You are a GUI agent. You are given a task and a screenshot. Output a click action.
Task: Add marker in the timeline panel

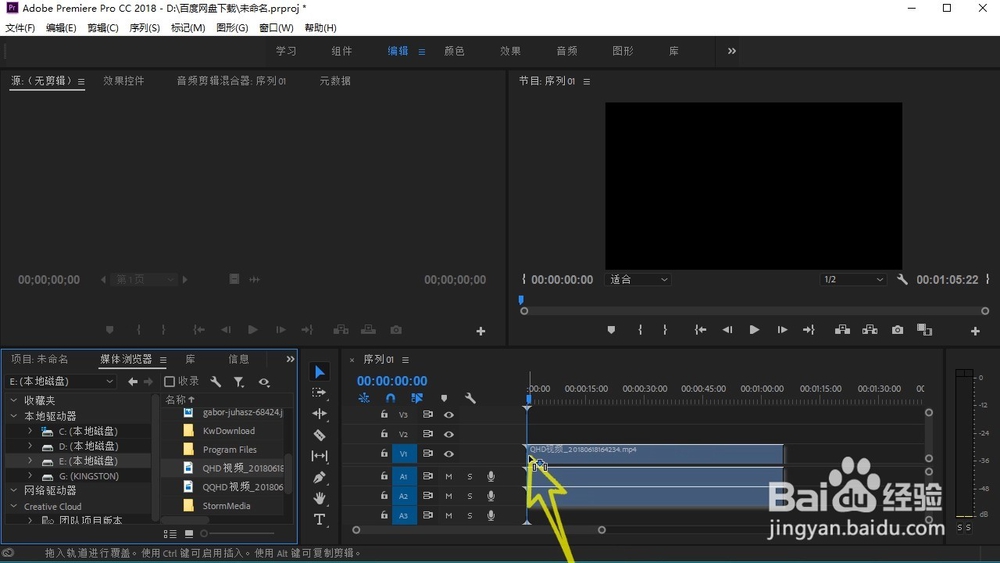pyautogui.click(x=444, y=398)
